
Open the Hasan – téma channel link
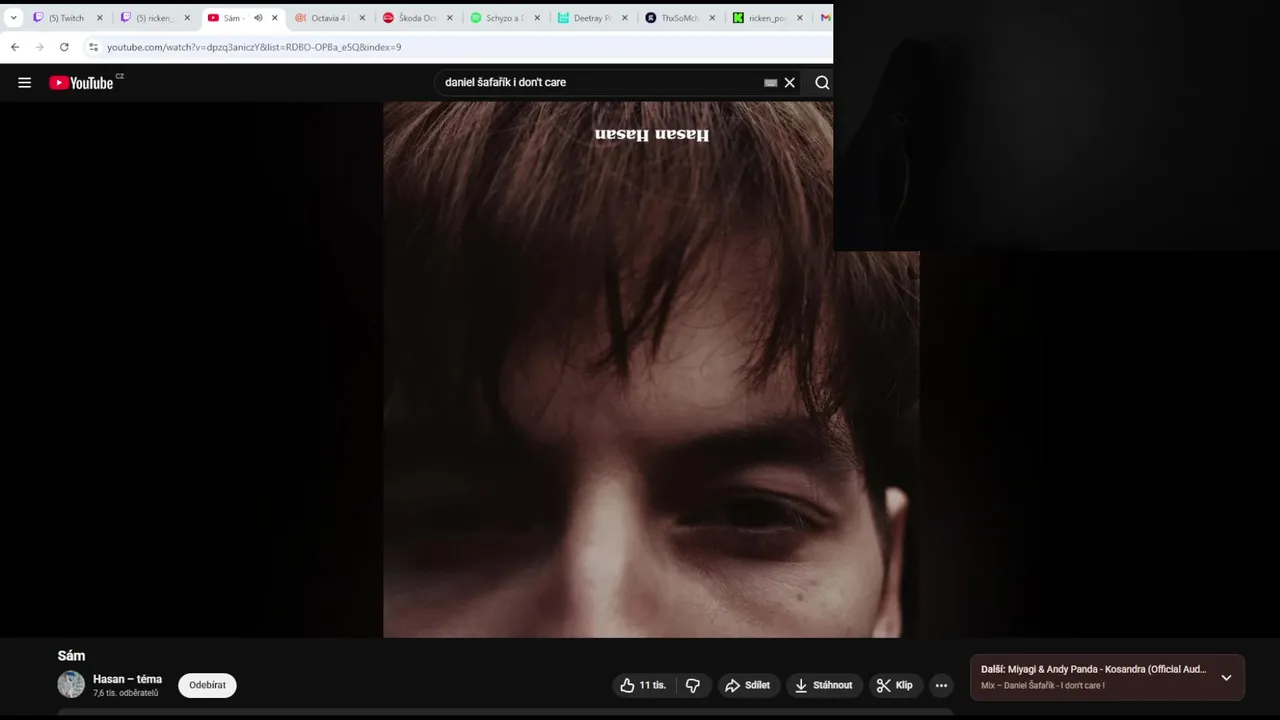click(x=127, y=679)
